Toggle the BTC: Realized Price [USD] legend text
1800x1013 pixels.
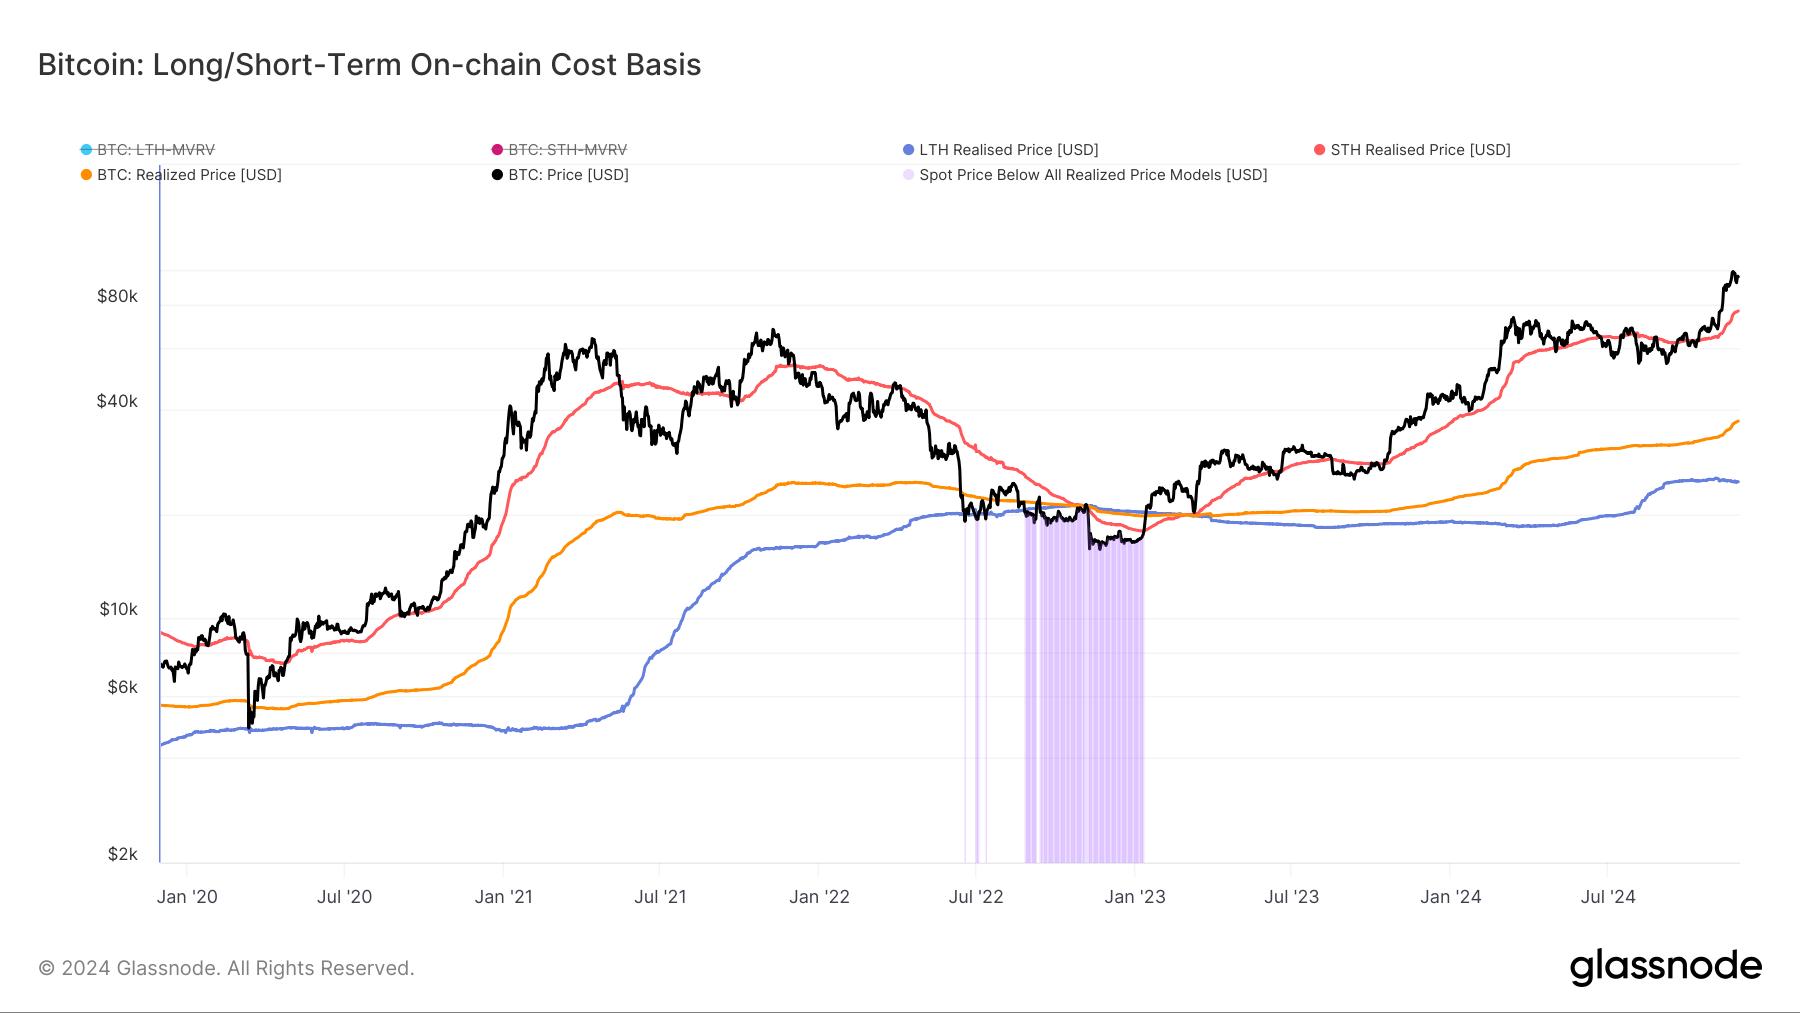[x=189, y=175]
